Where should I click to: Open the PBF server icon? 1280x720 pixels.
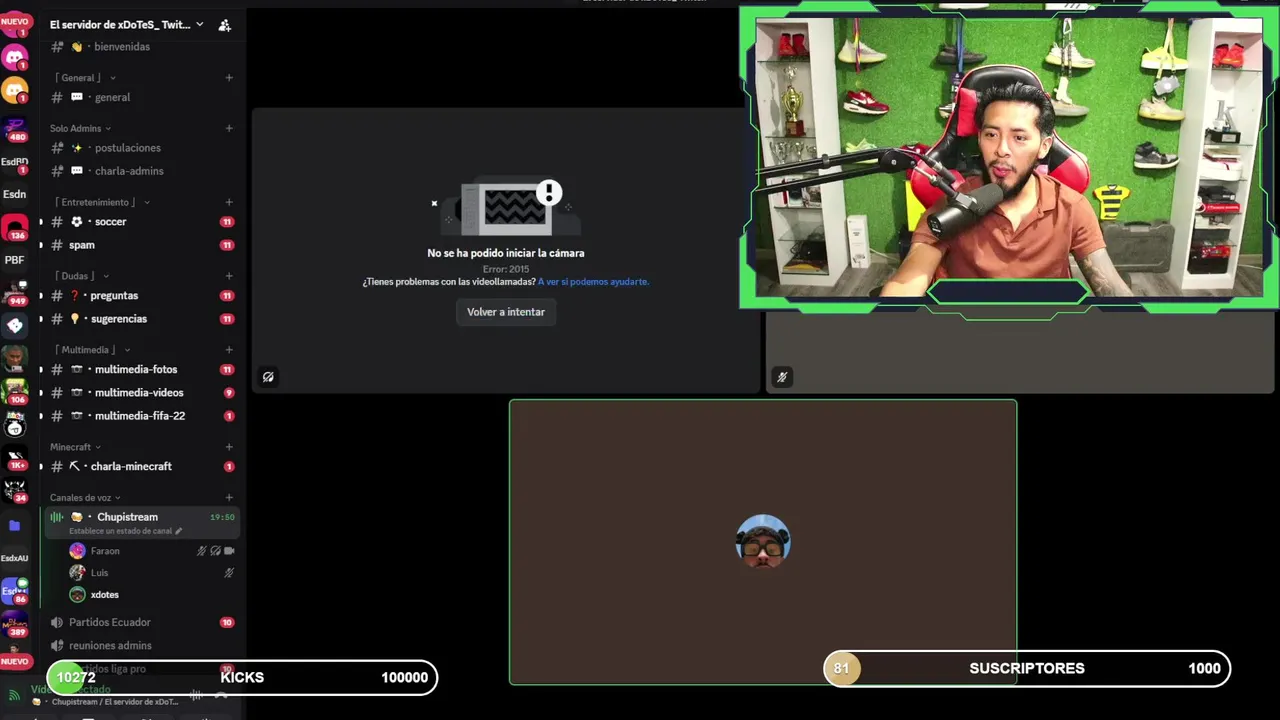pyautogui.click(x=15, y=260)
